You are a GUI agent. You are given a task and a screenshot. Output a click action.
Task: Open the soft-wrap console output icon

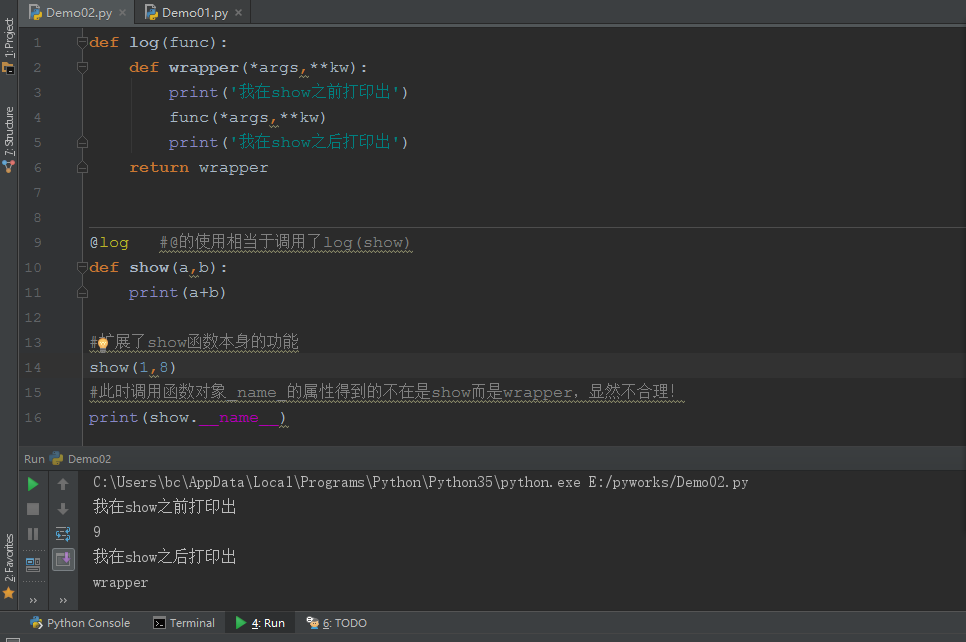[x=62, y=533]
